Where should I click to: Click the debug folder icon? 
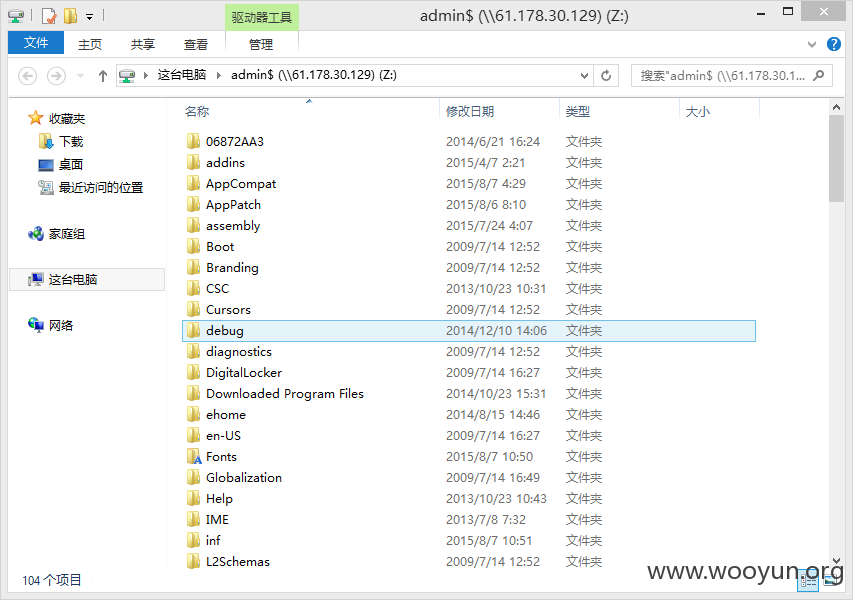193,330
